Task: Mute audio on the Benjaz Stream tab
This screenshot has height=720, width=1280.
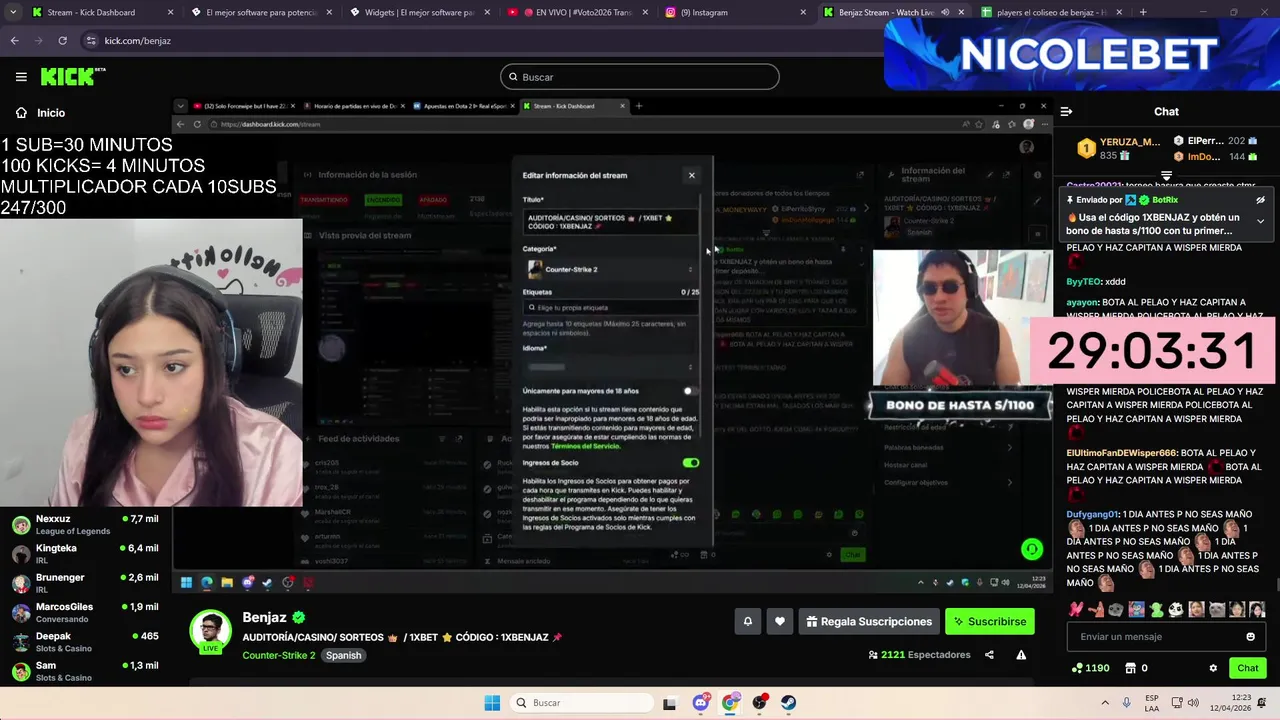Action: click(945, 12)
